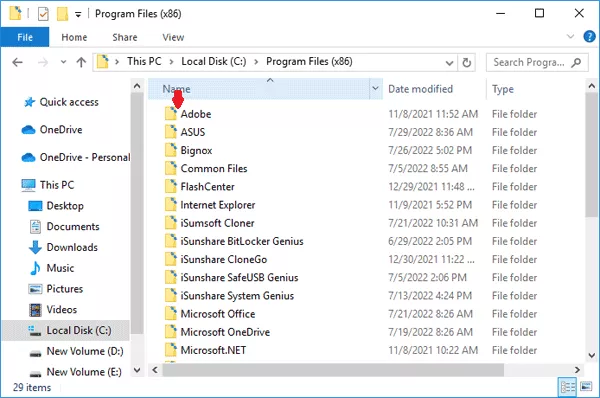The height and width of the screenshot is (398, 600).
Task: Select OneDrive - Personal in the navigation pane
Action: pos(75,157)
